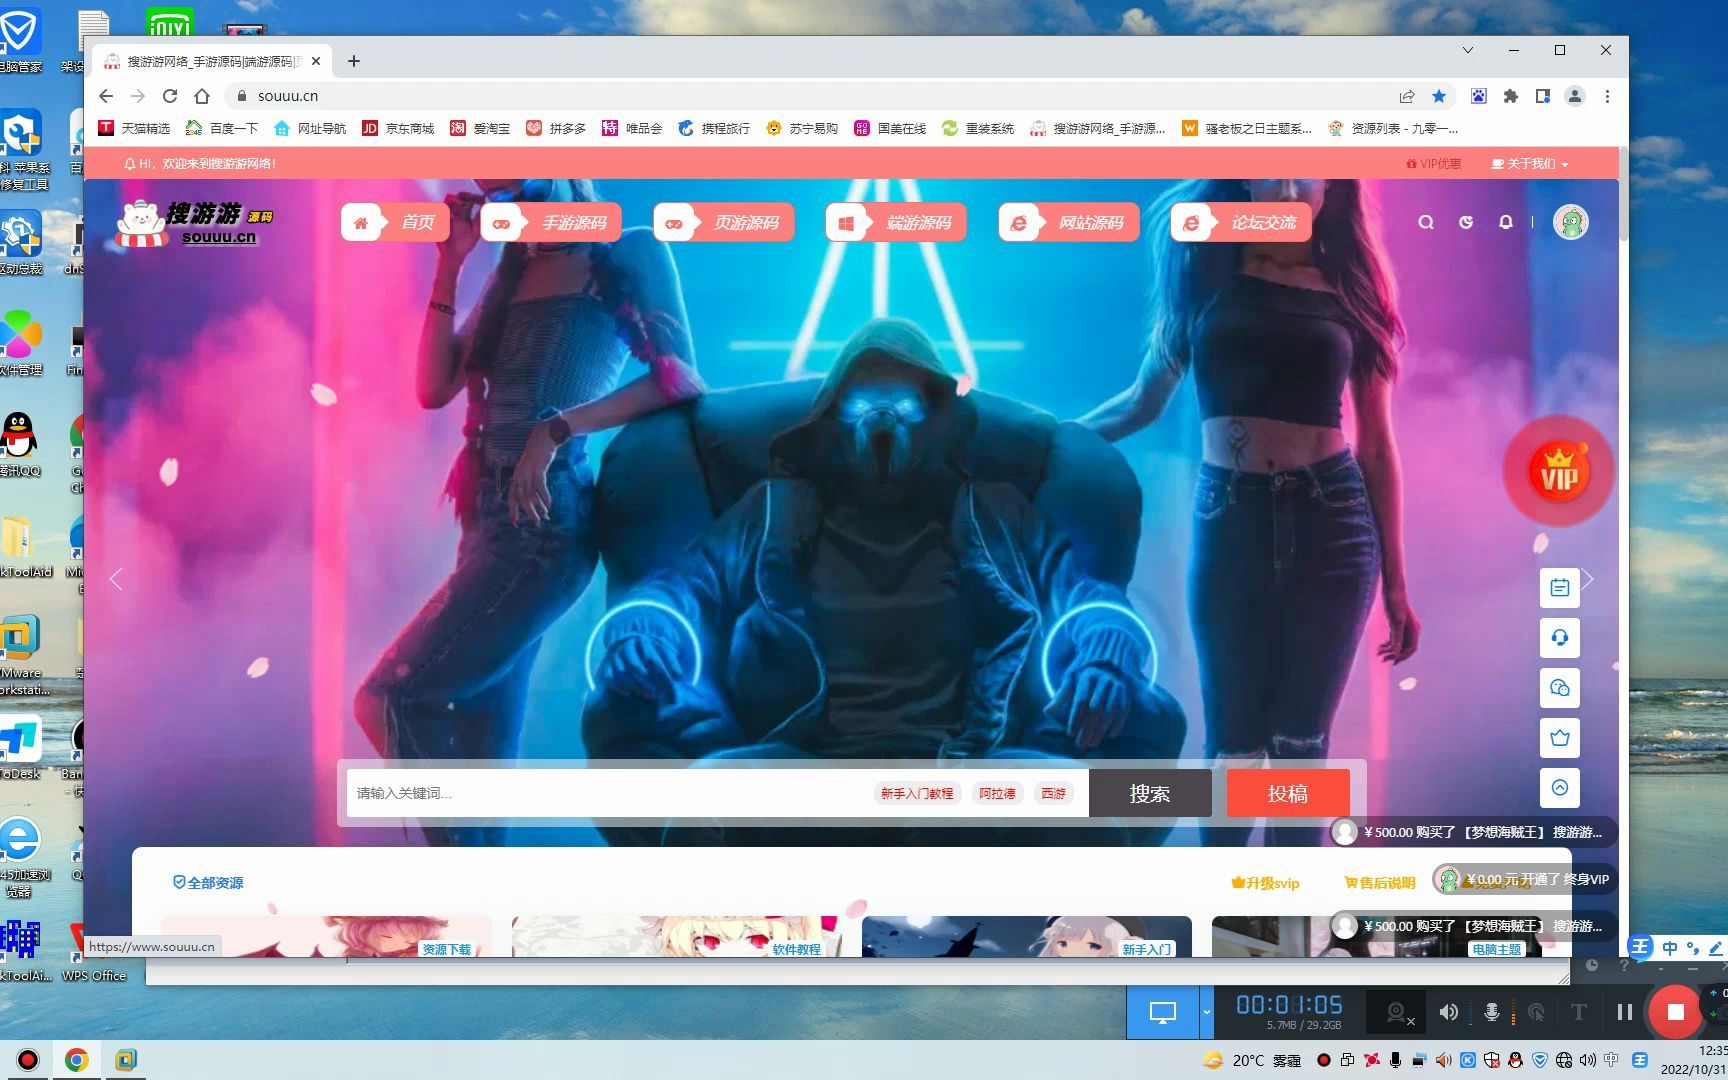Viewport: 1728px width, 1080px height.
Task: Select the 手游源码 nav item
Action: click(x=551, y=222)
